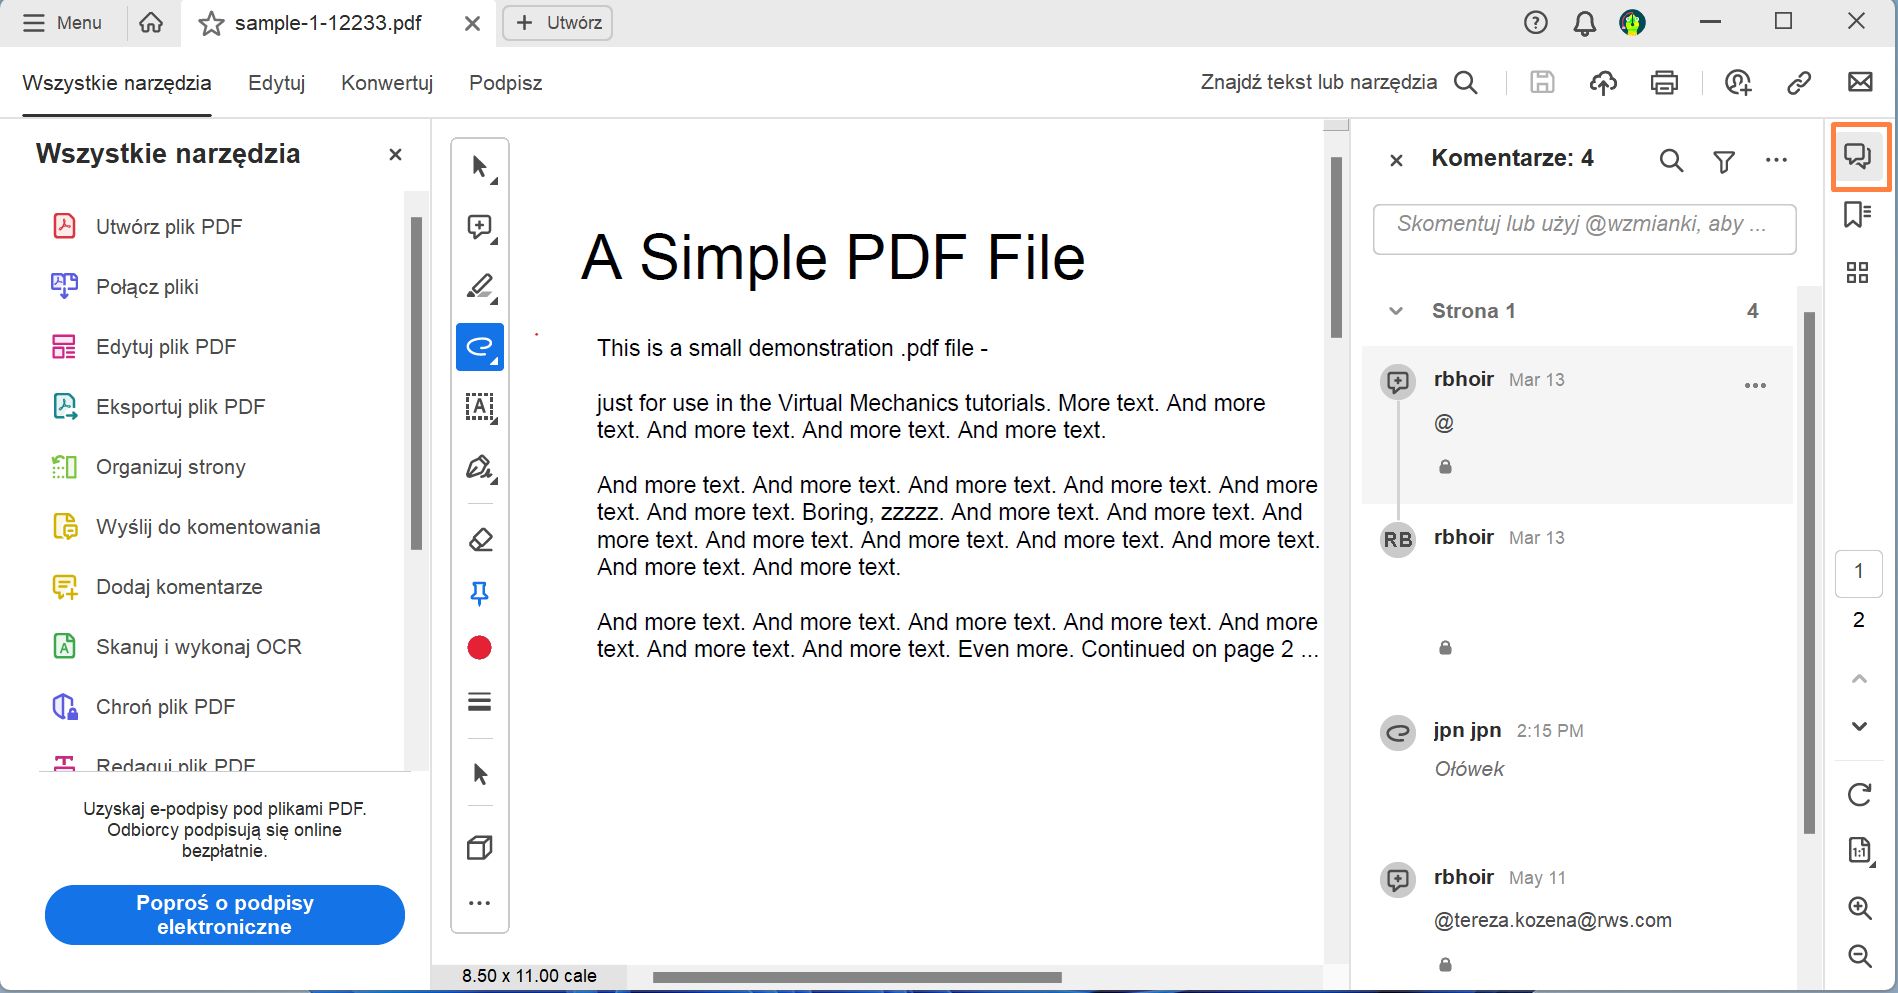This screenshot has height=993, width=1898.
Task: Open the Edytuj tab
Action: click(277, 83)
